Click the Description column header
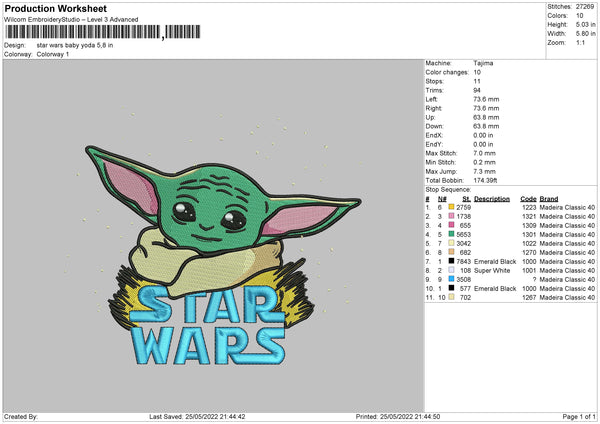This screenshot has width=600, height=424. [492, 199]
